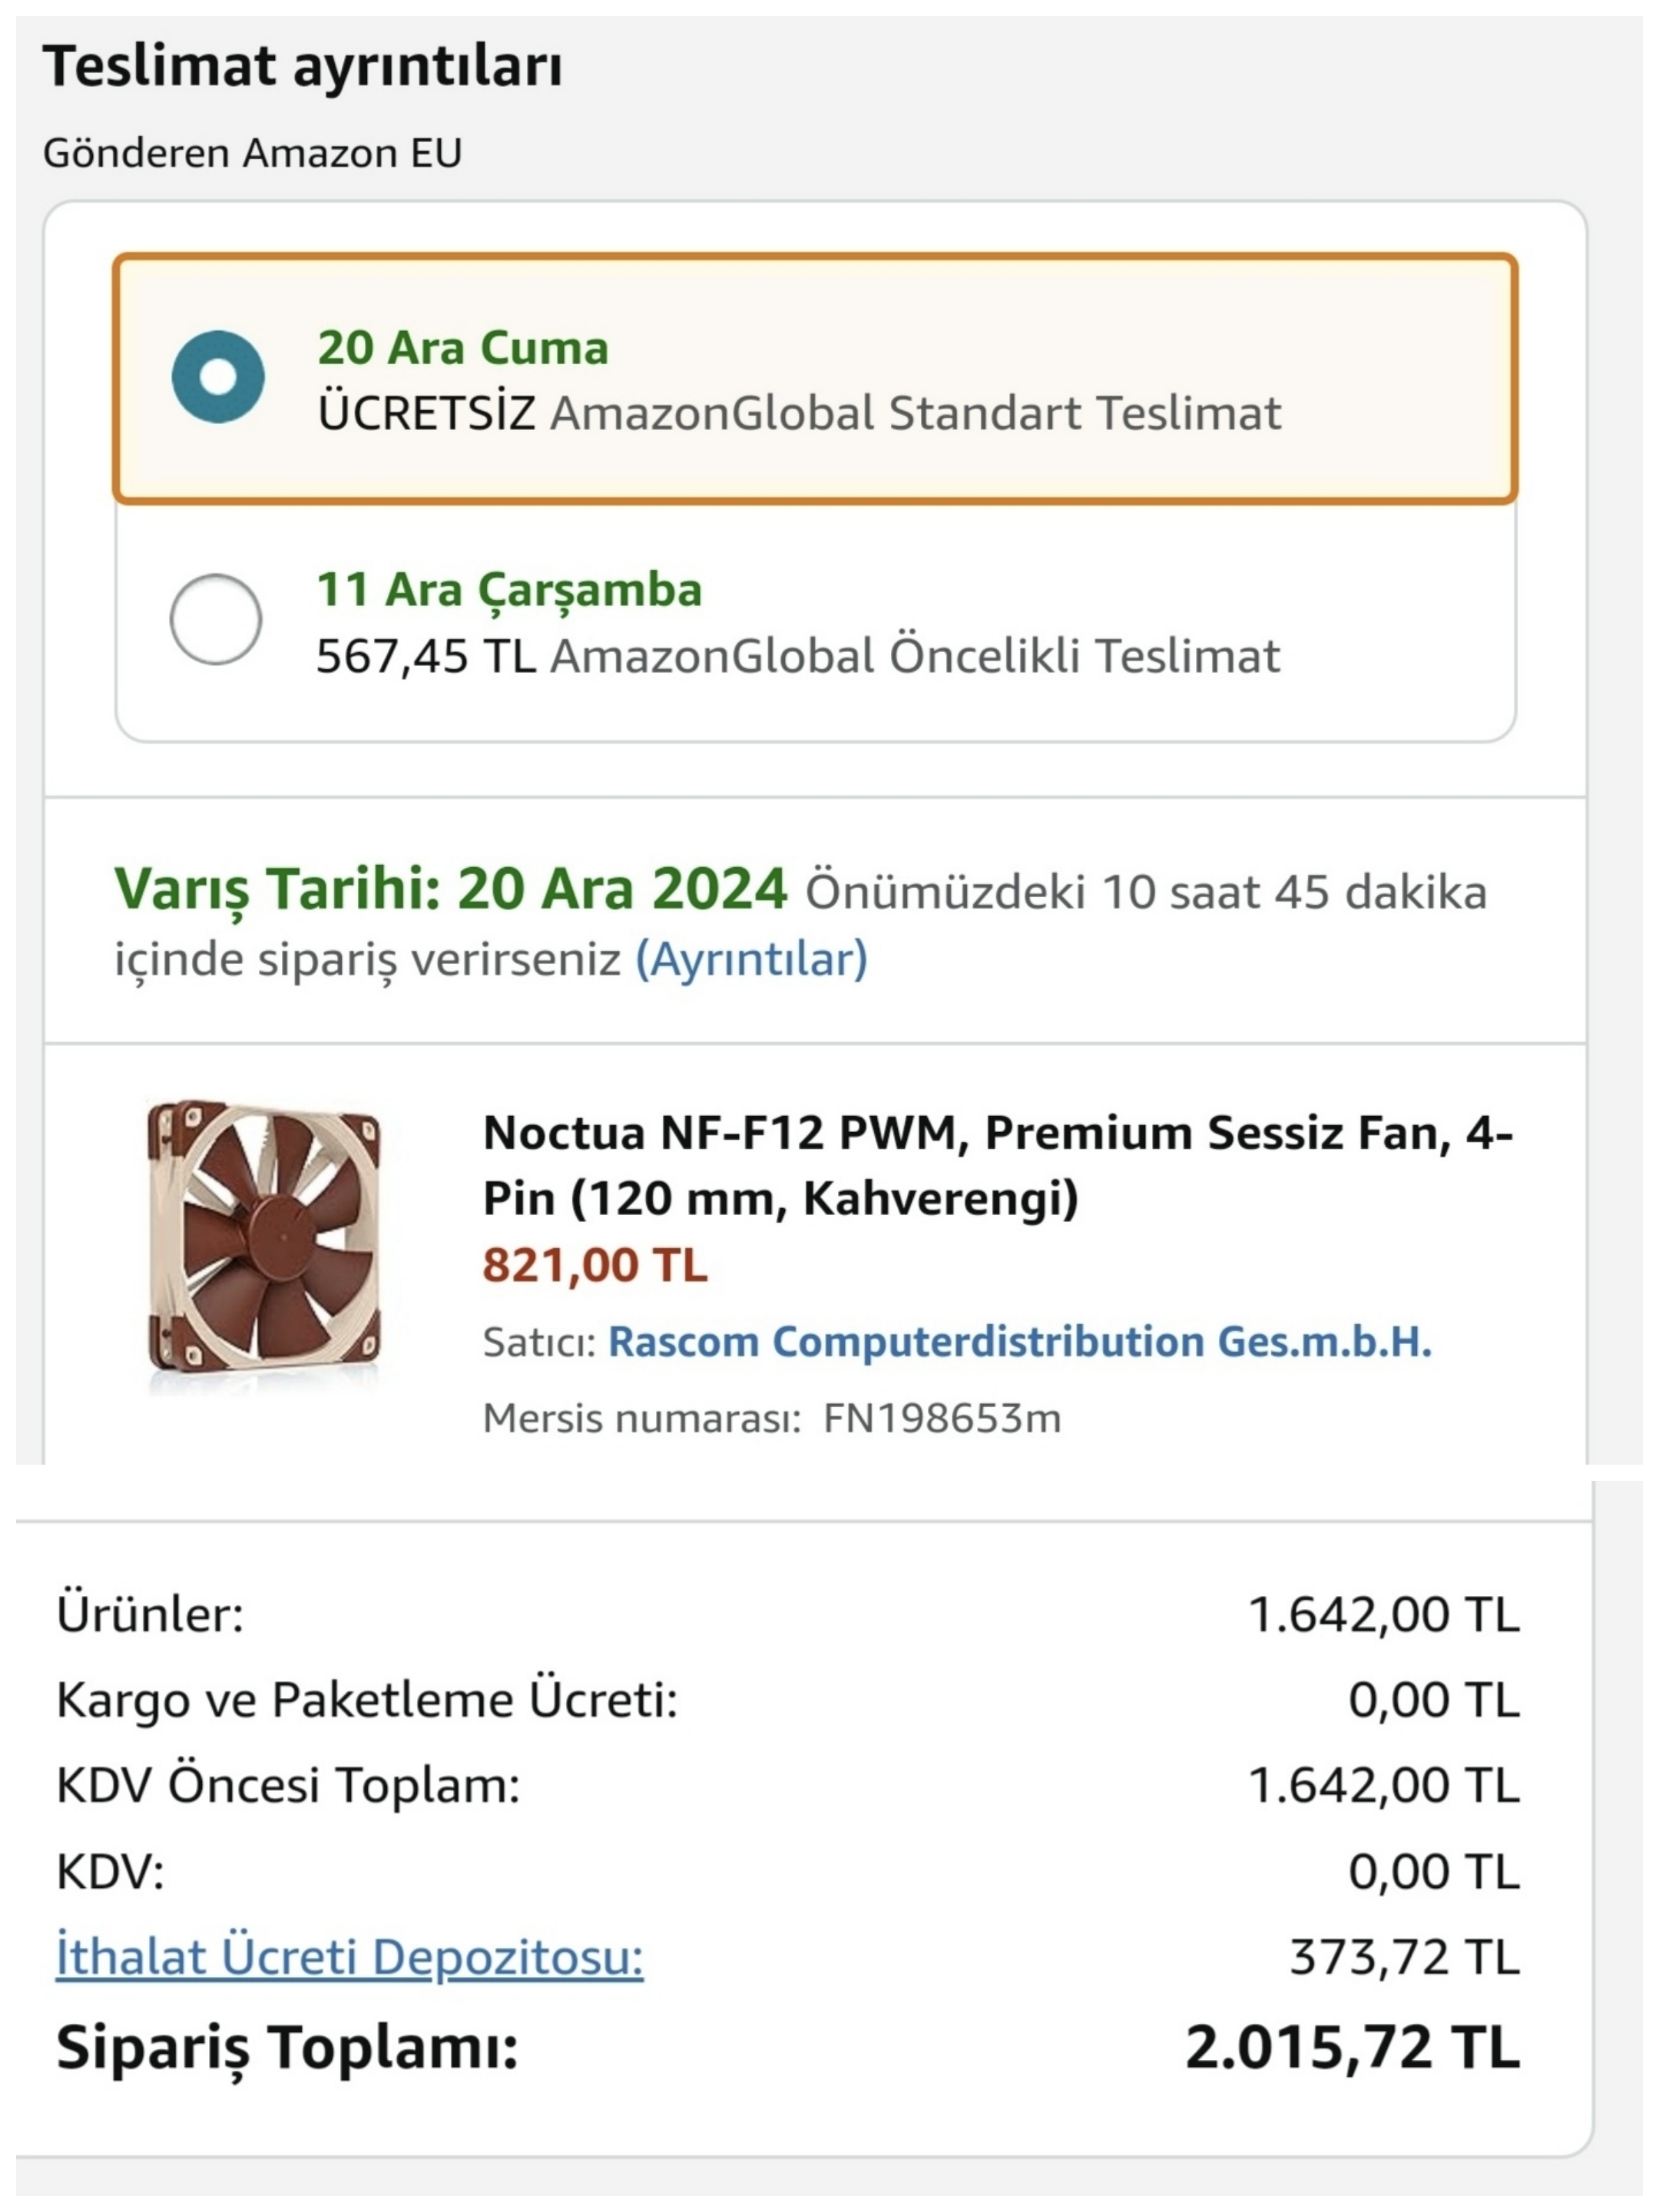
Task: Click the Noctua NF-F12 PWM product title
Action: pyautogui.click(x=996, y=1165)
